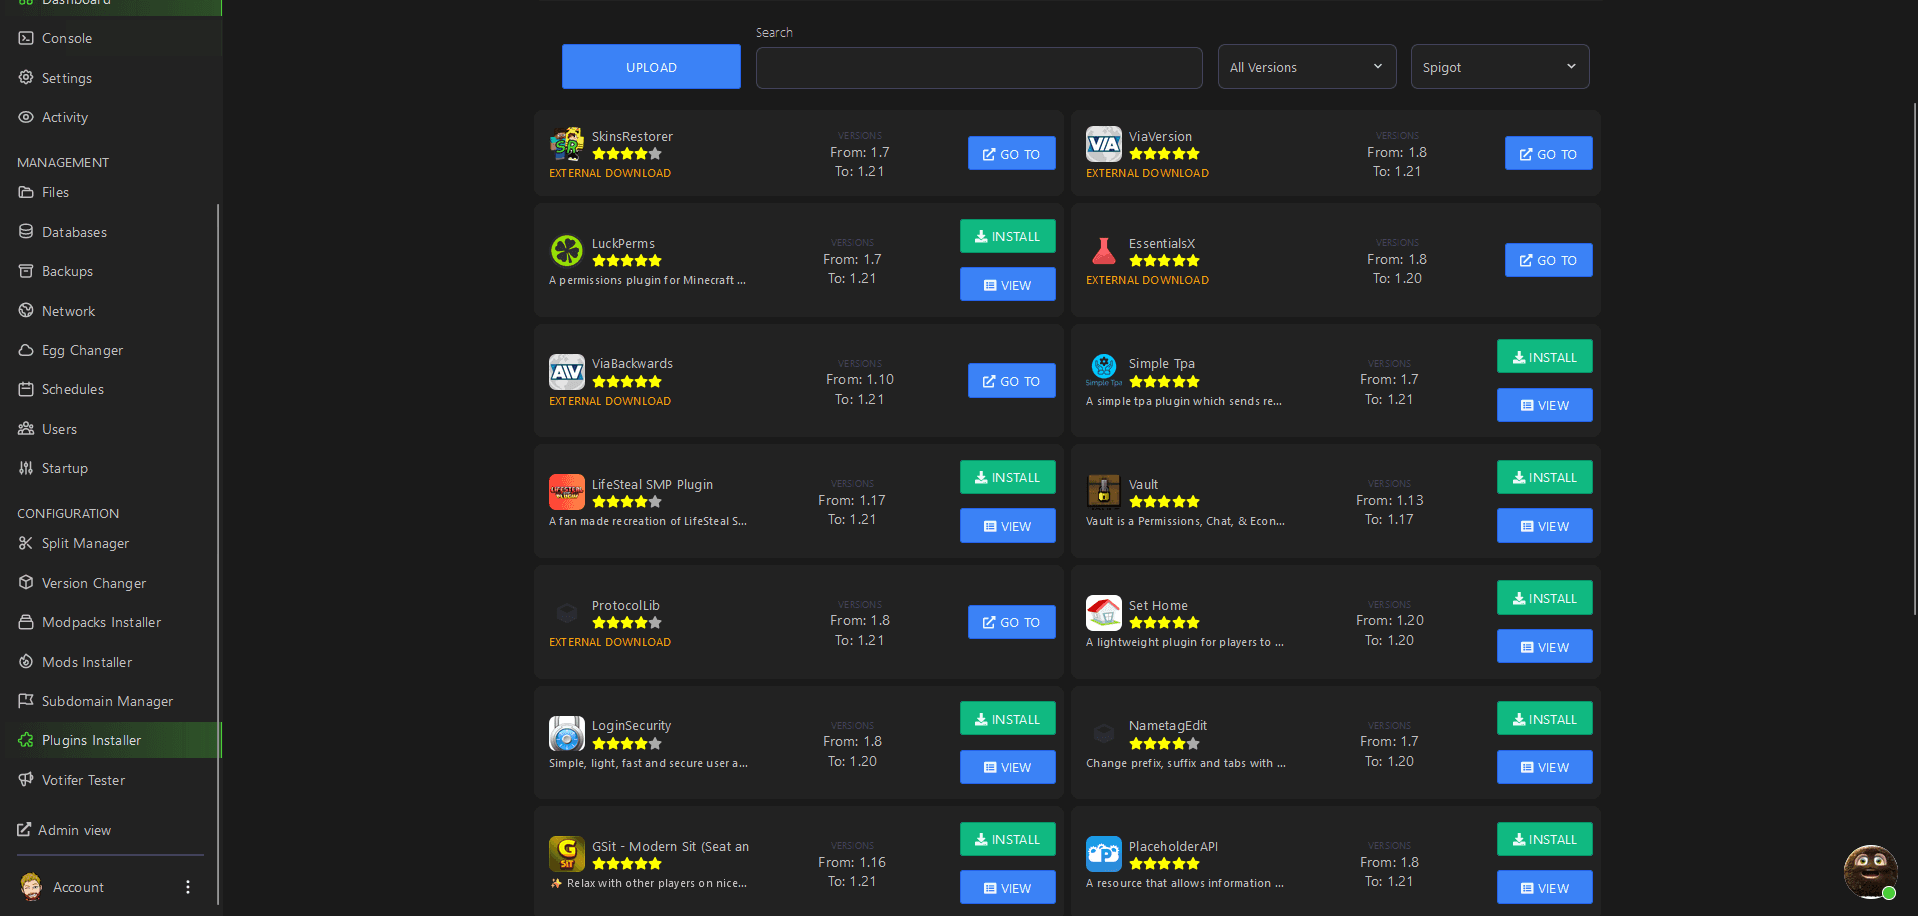Image resolution: width=1918 pixels, height=916 pixels.
Task: Install the Simple Tpa plugin
Action: click(1545, 357)
